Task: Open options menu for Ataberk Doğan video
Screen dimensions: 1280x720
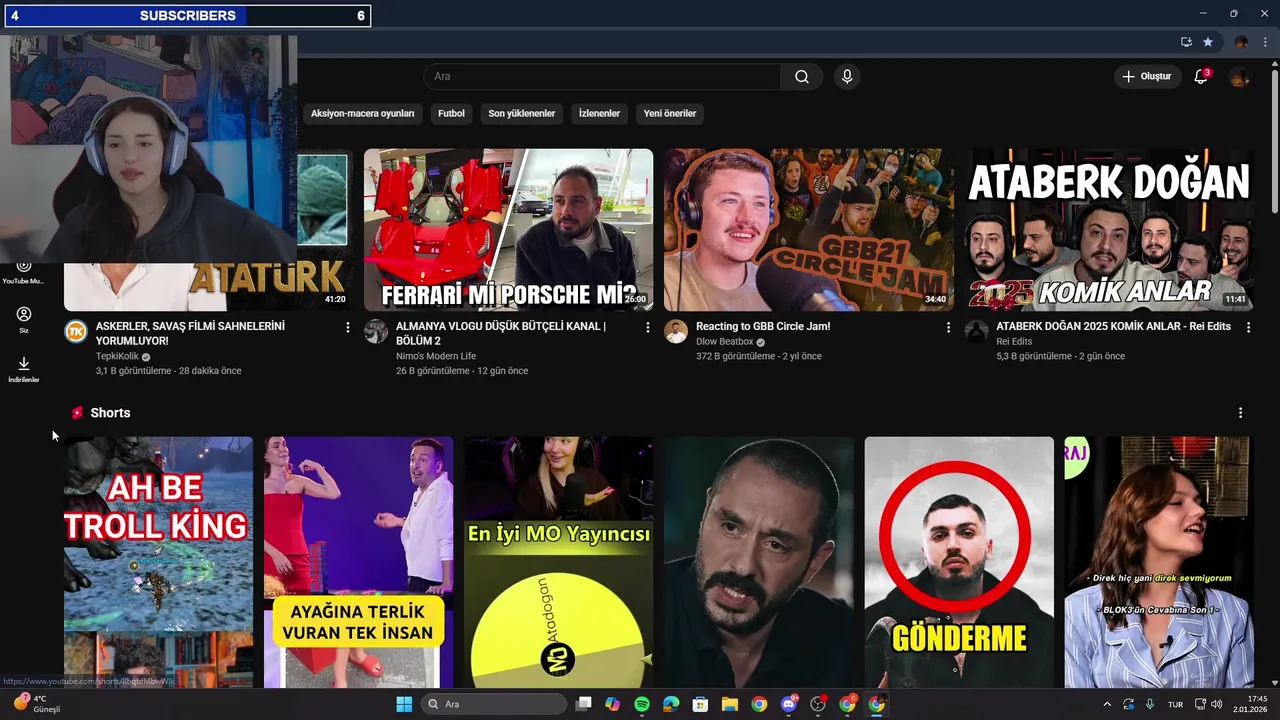Action: [x=1248, y=327]
